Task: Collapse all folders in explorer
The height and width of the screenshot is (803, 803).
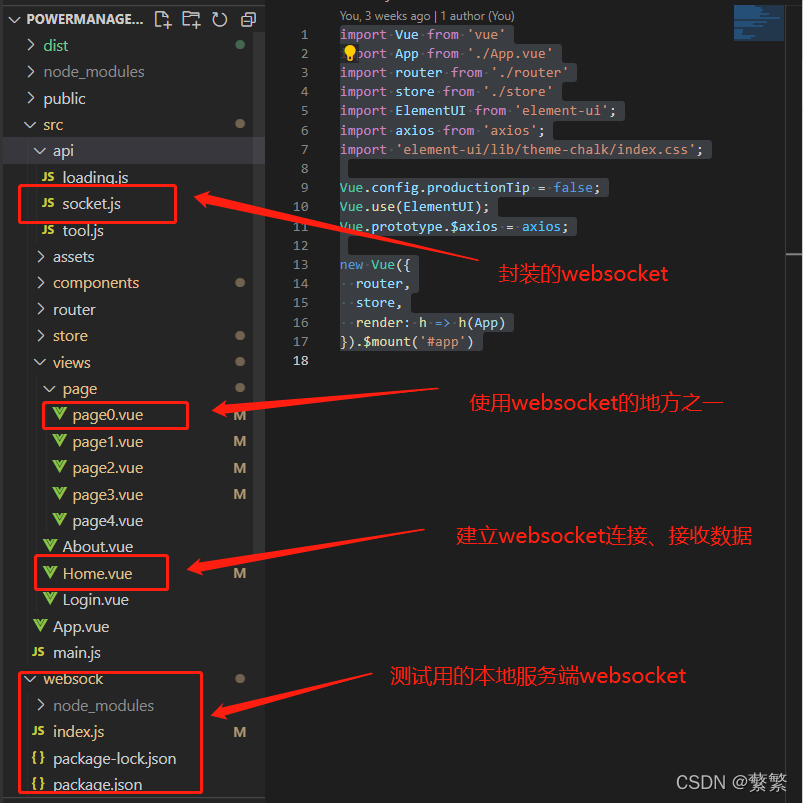Action: click(247, 19)
